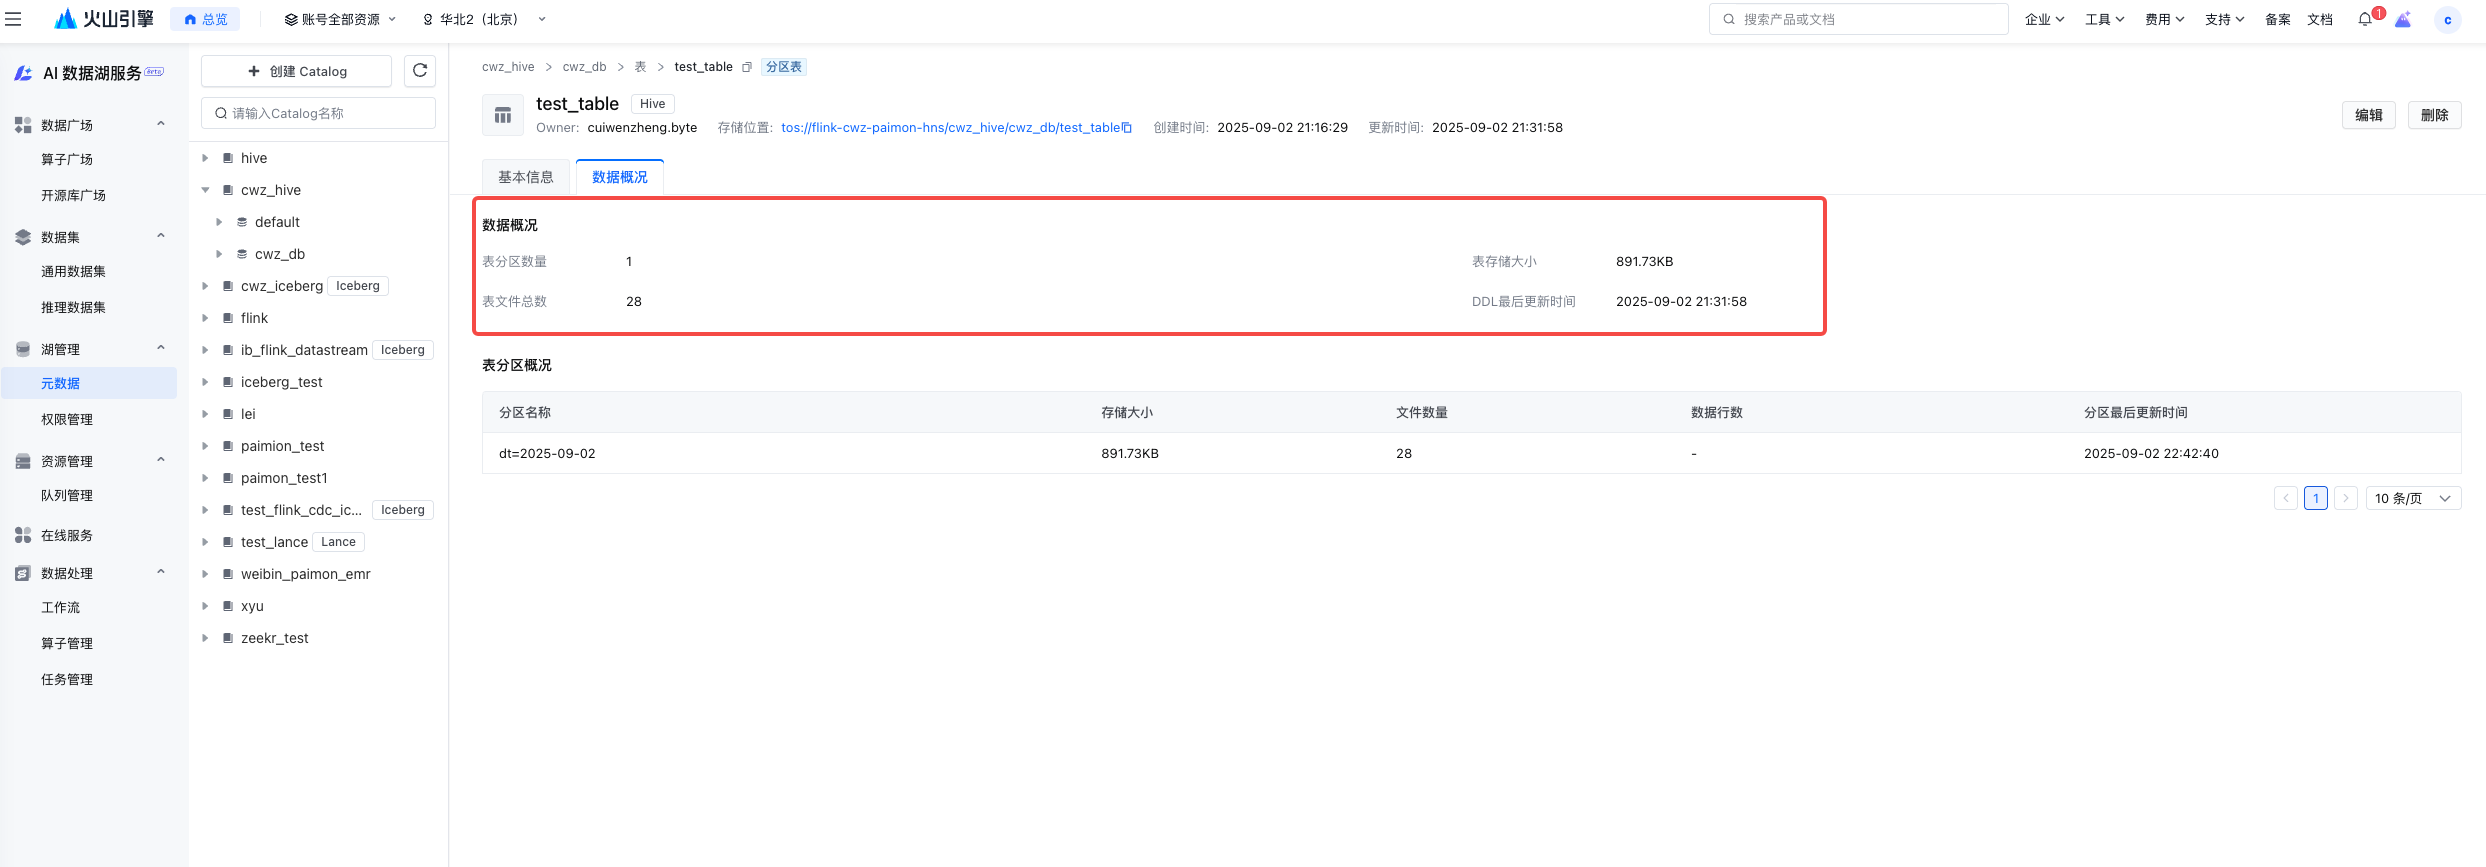Open the page size 10 条/页 dropdown
Screen dimensions: 2486x867
(2413, 498)
